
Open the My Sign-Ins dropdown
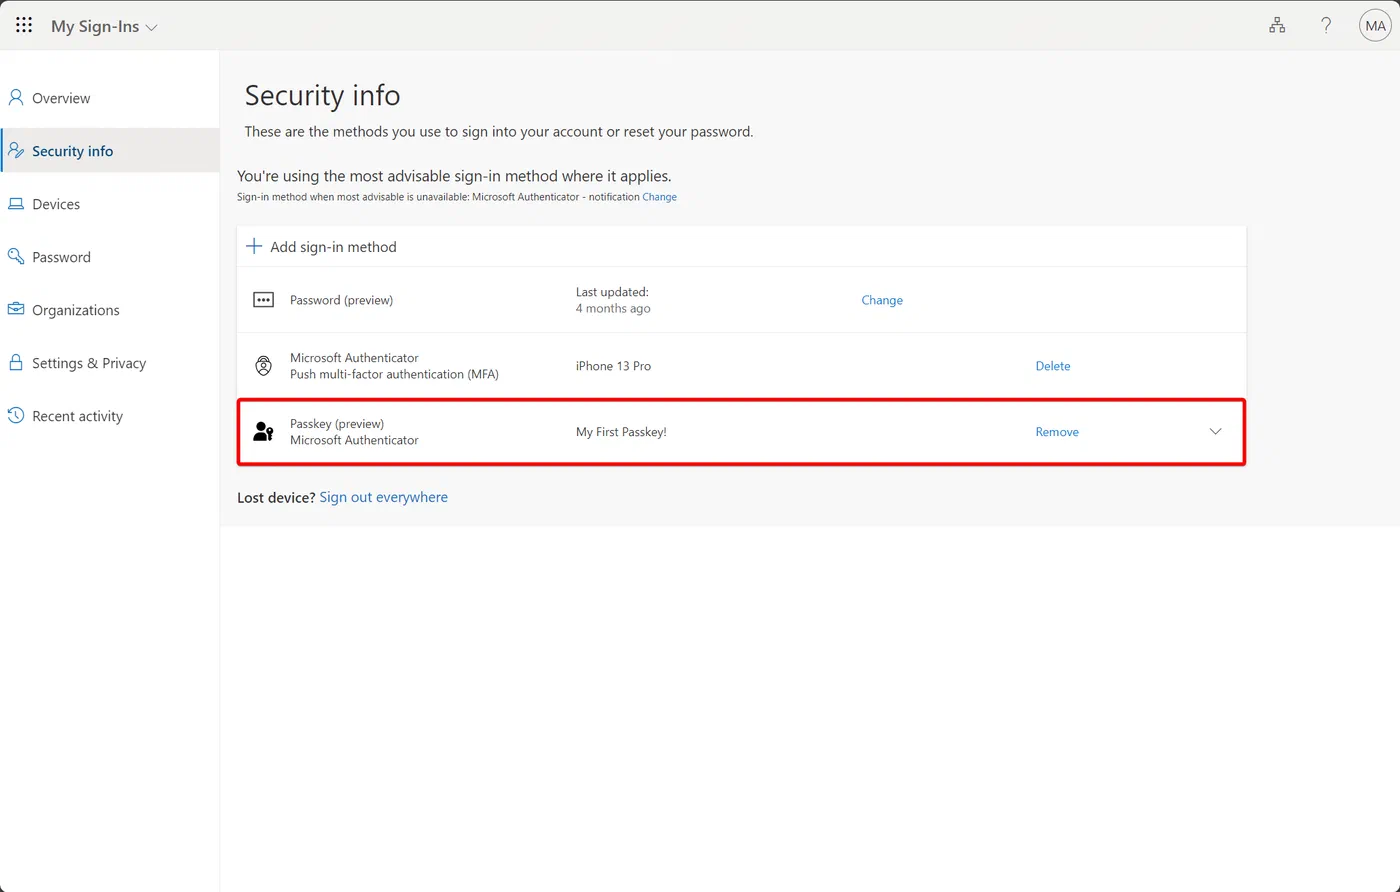click(x=104, y=27)
